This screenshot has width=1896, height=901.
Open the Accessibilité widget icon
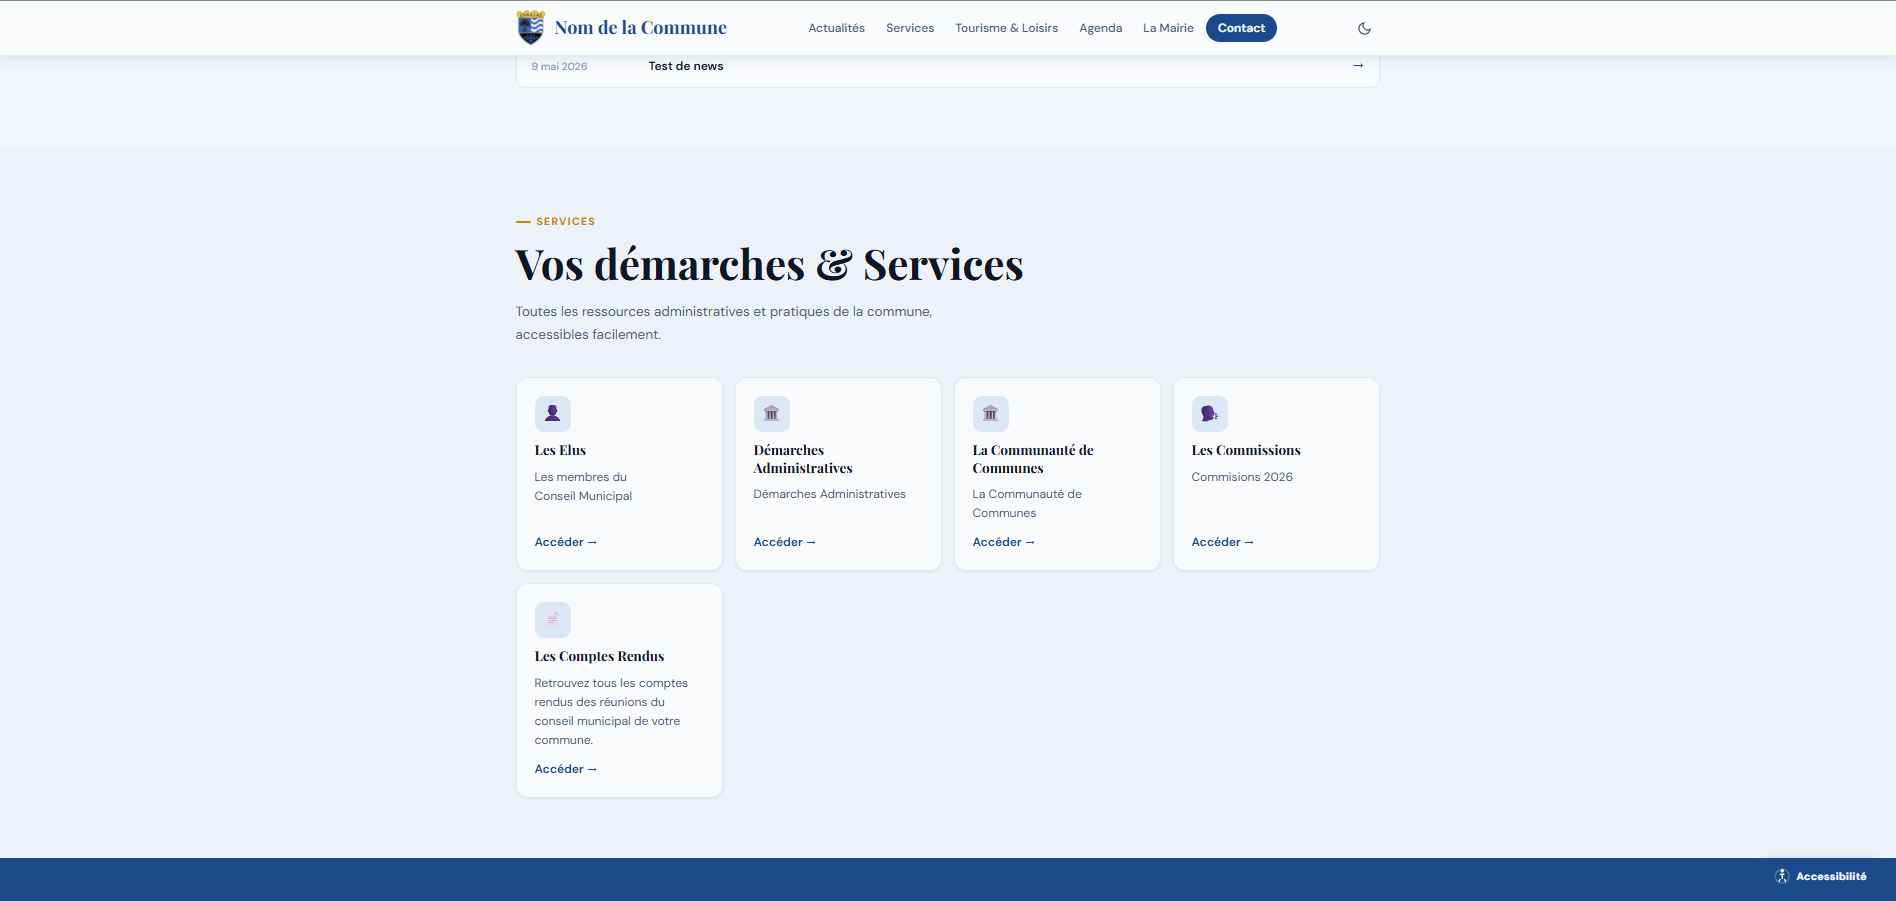pyautogui.click(x=1782, y=876)
